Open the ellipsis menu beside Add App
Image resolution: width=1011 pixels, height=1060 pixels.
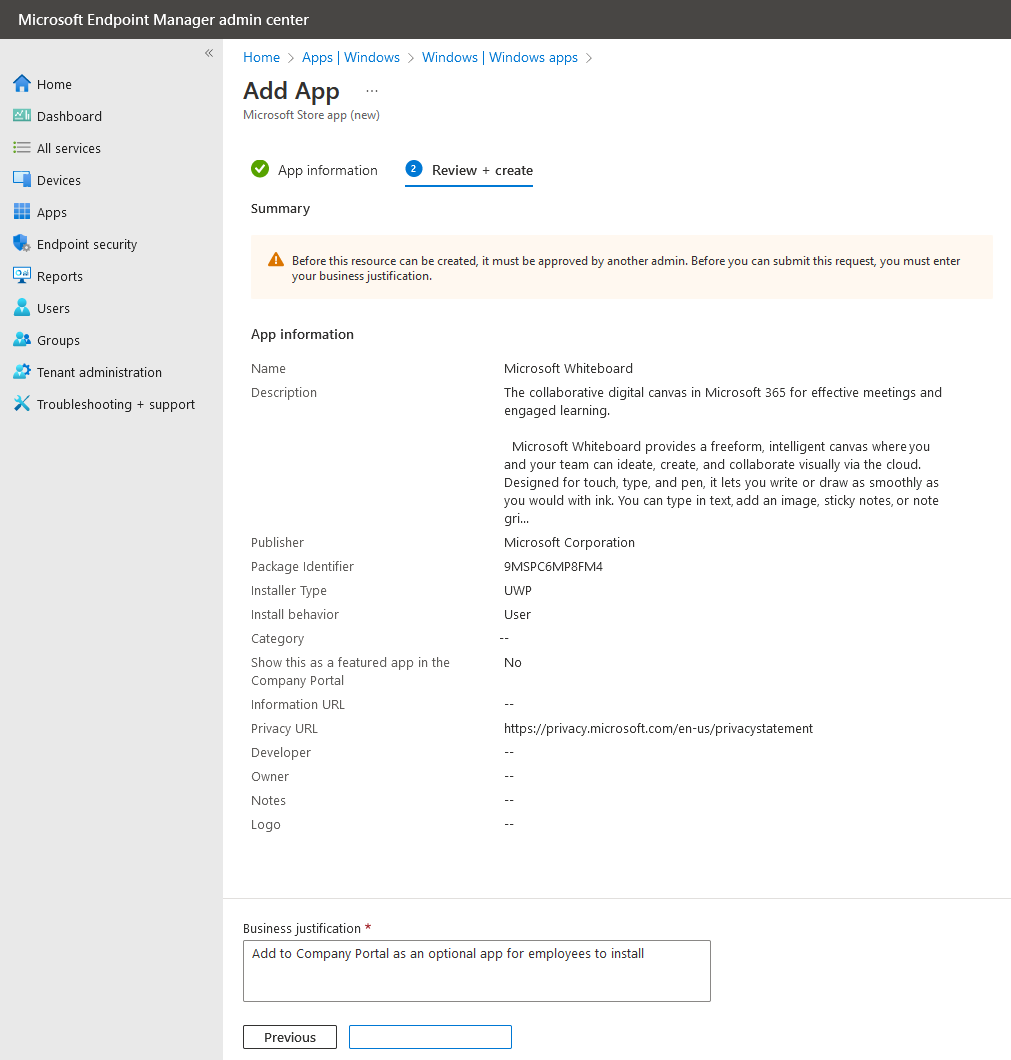click(x=372, y=91)
